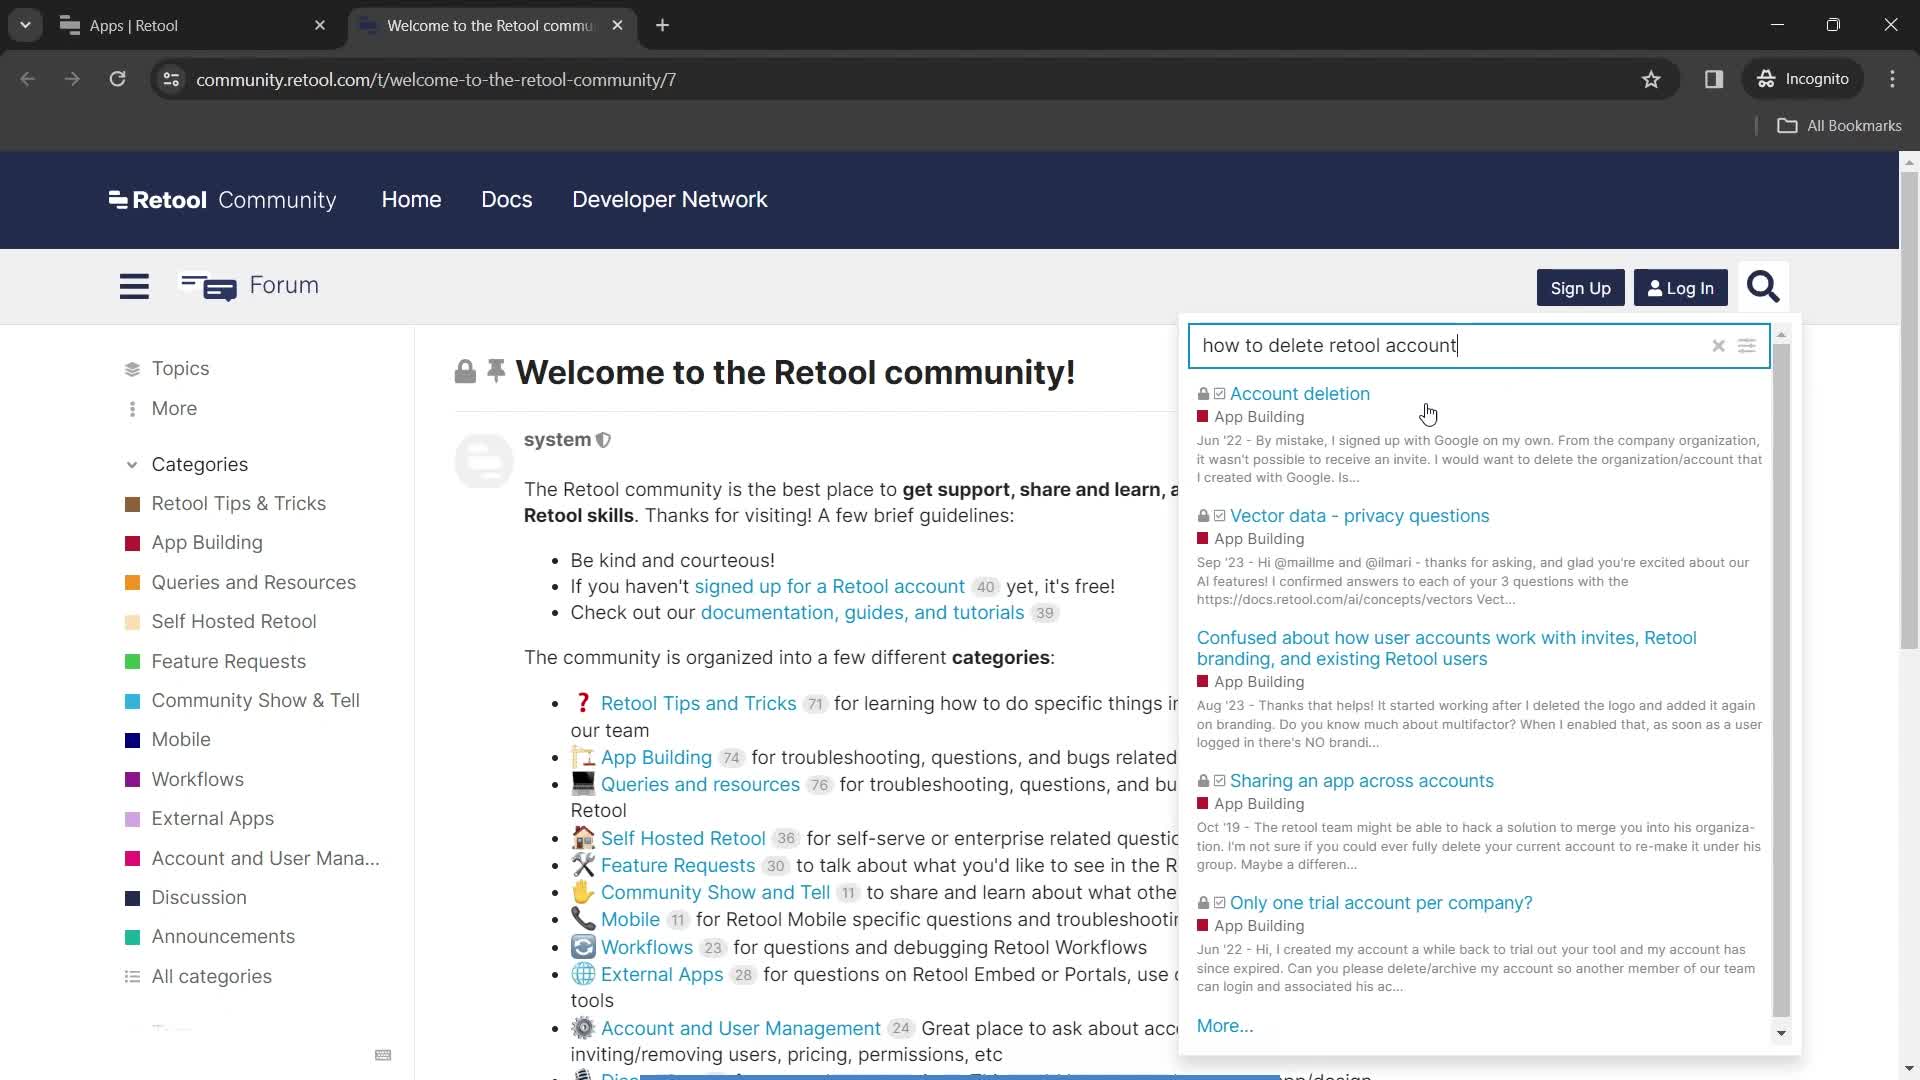Open advanced search options icon
Screen dimensions: 1920x1080
point(1747,346)
